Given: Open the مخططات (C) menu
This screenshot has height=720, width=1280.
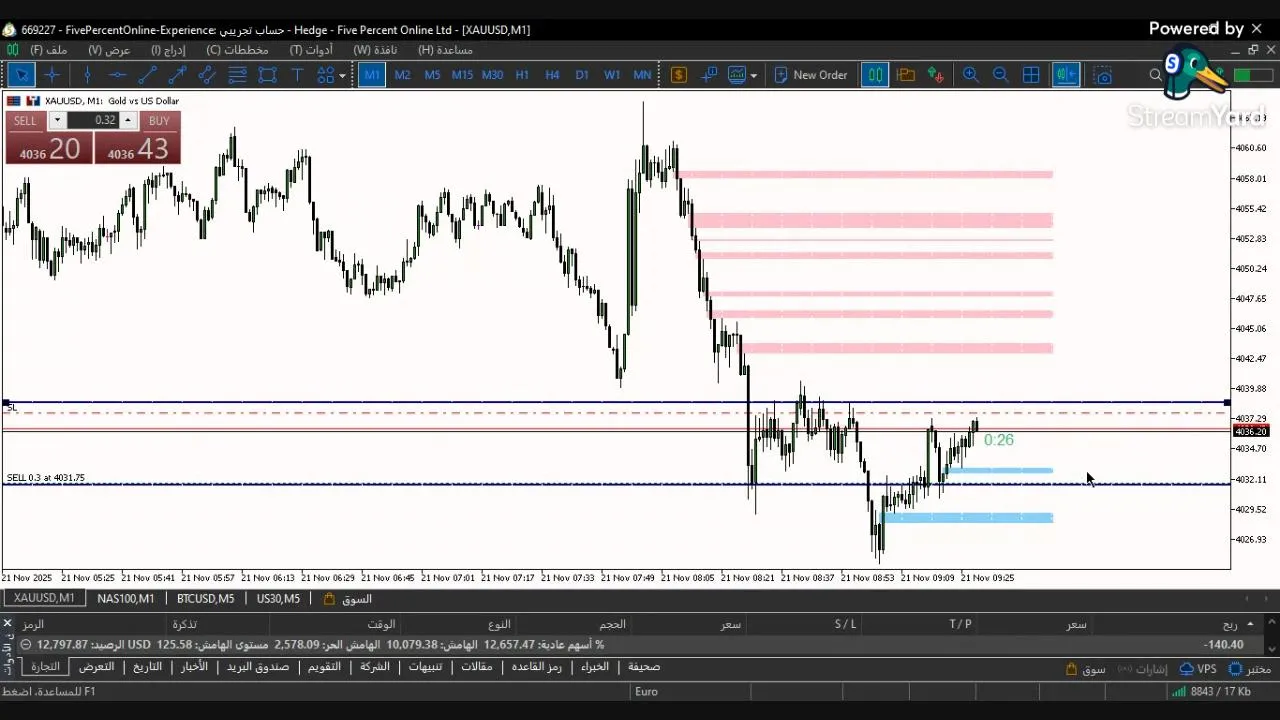Looking at the screenshot, I should pos(237,50).
